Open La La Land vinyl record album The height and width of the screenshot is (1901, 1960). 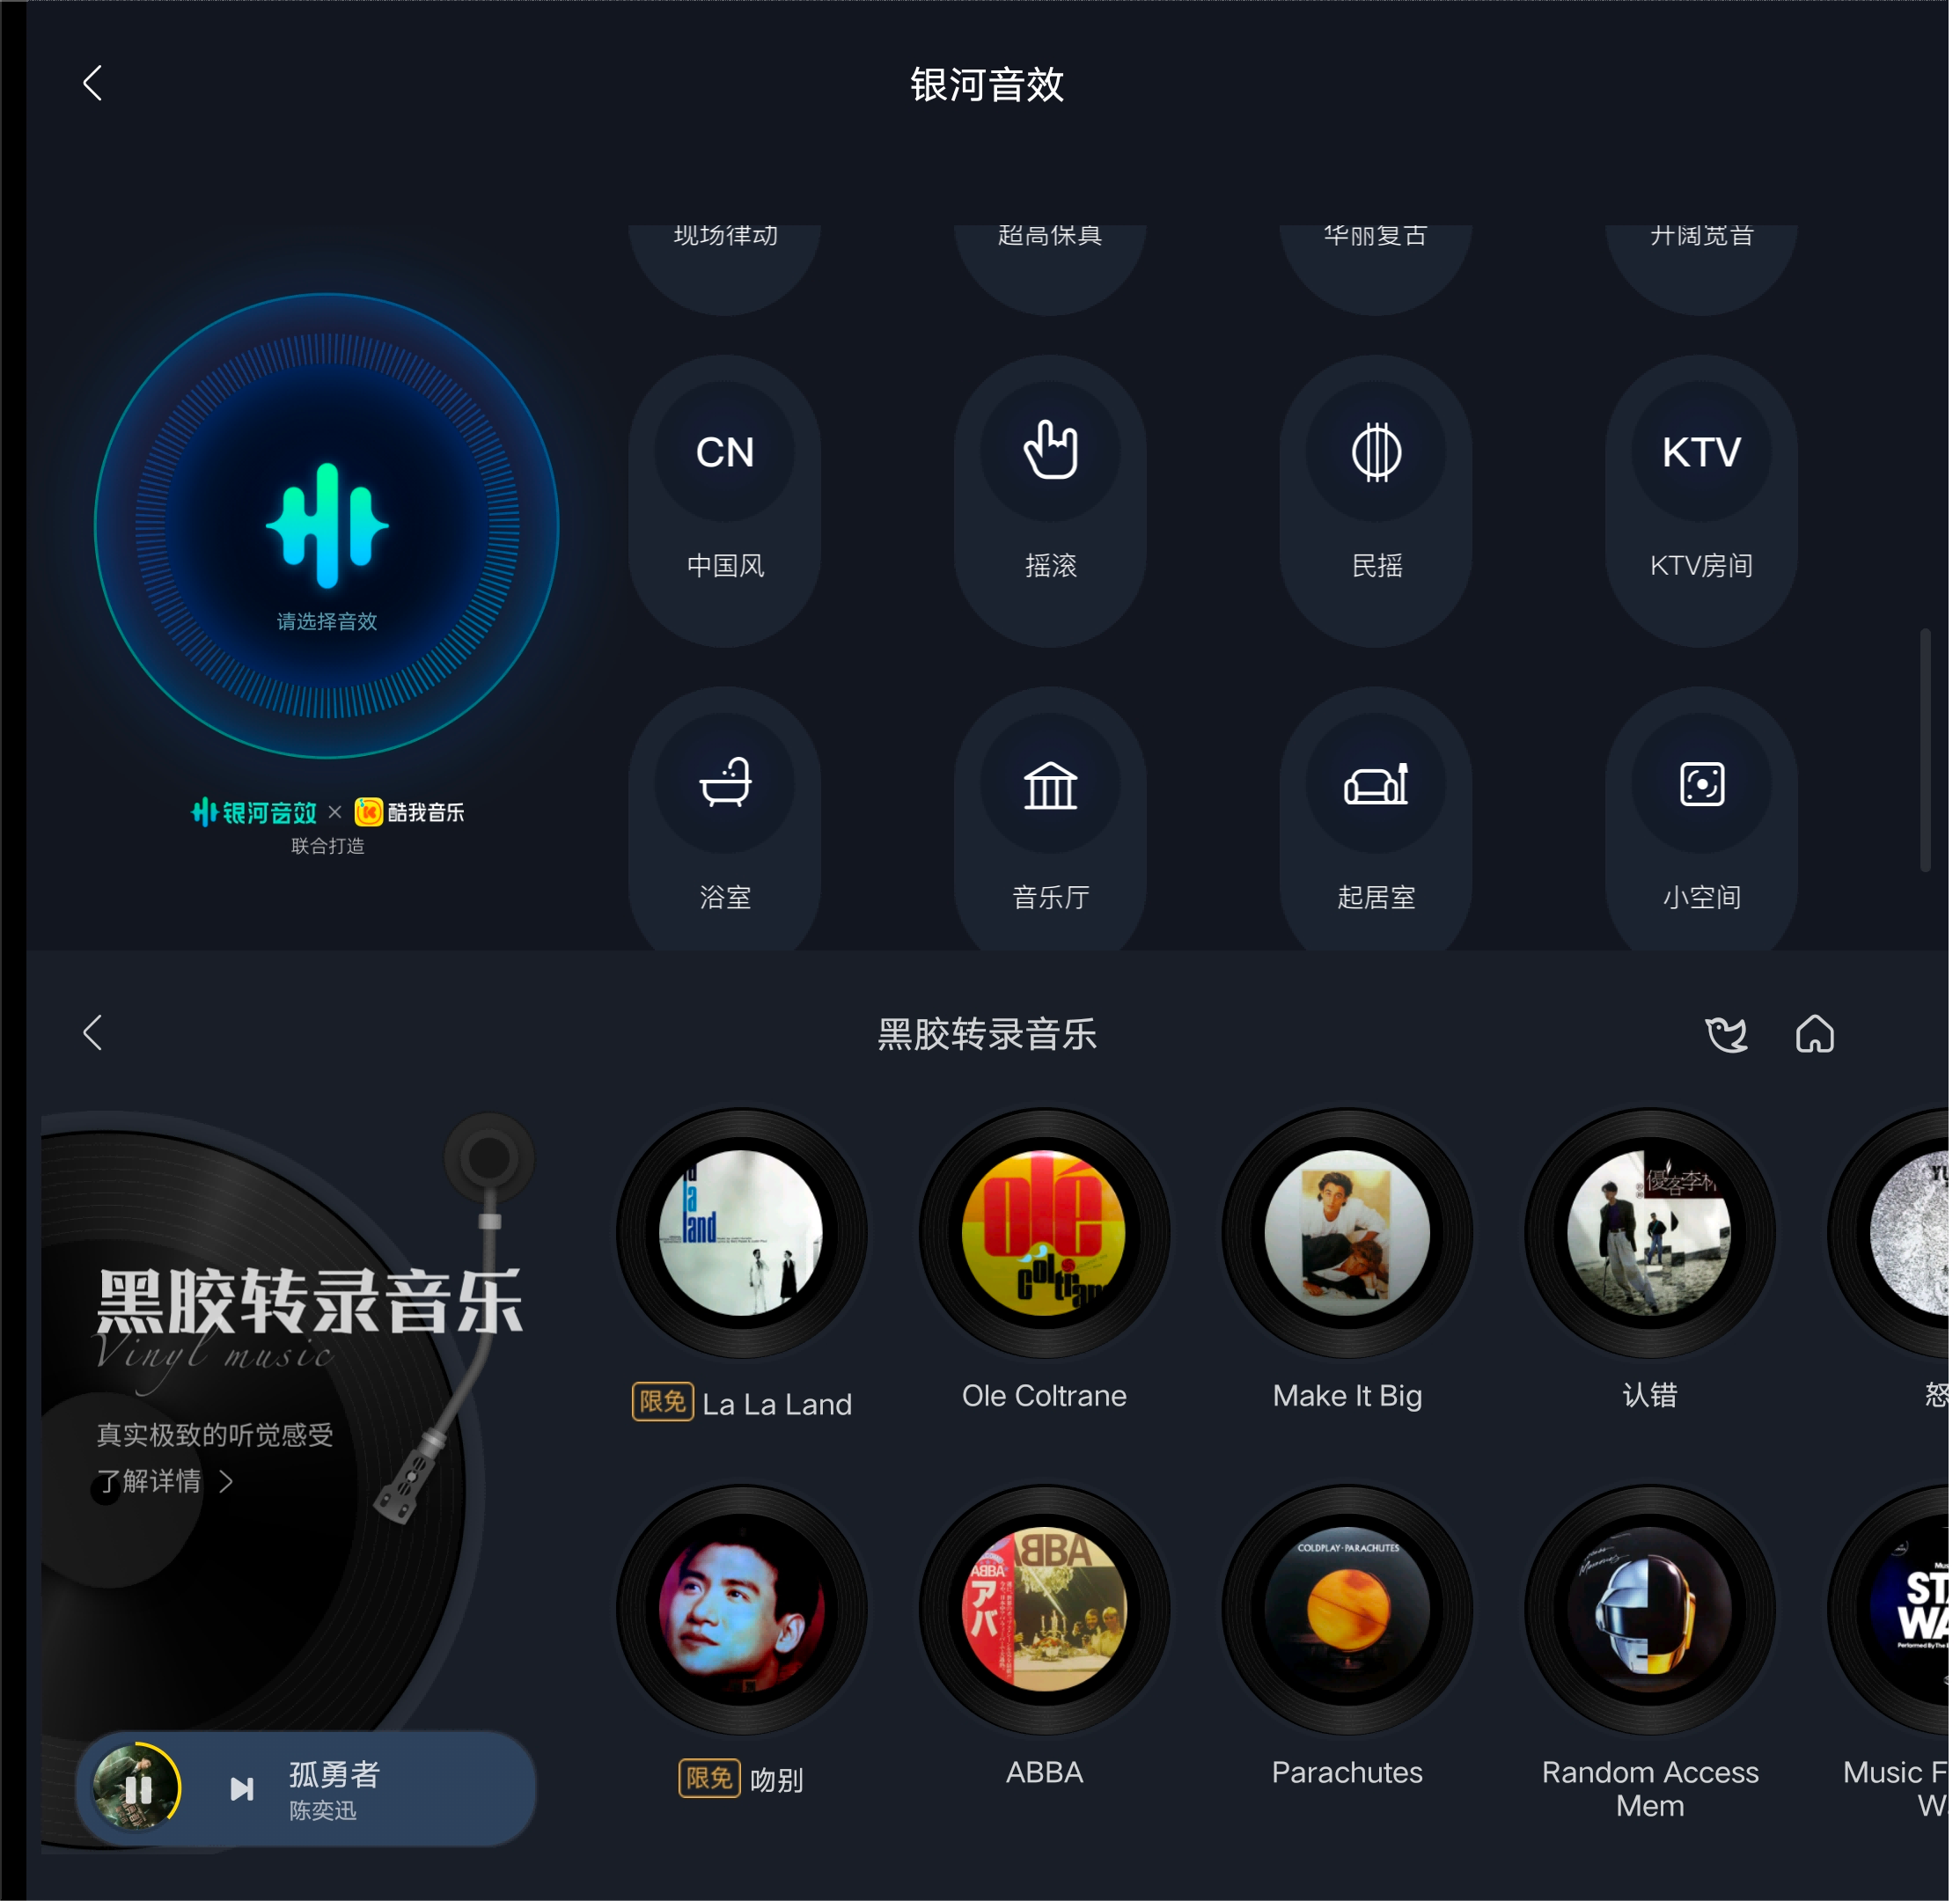742,1250
